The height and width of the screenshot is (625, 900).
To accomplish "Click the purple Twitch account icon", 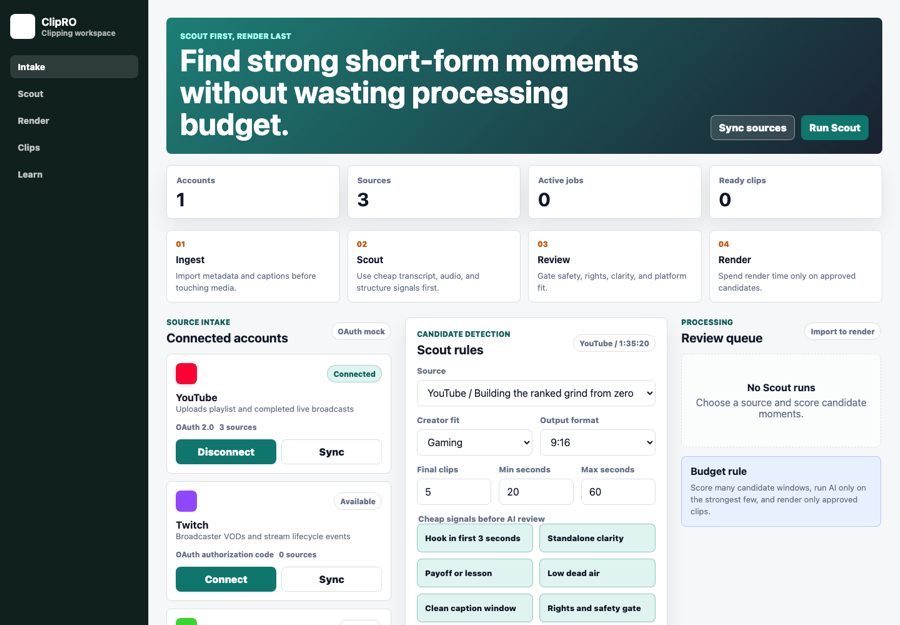I will (186, 501).
